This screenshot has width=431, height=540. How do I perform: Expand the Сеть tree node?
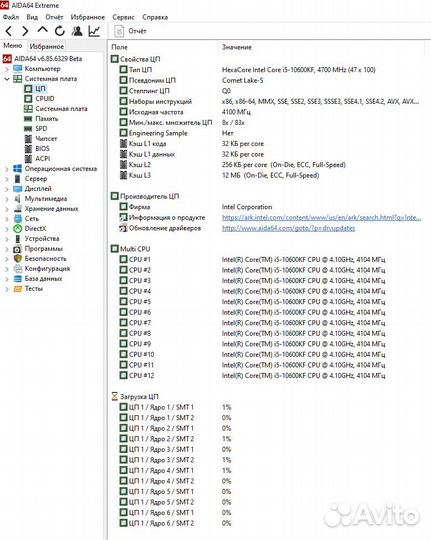tap(7, 219)
